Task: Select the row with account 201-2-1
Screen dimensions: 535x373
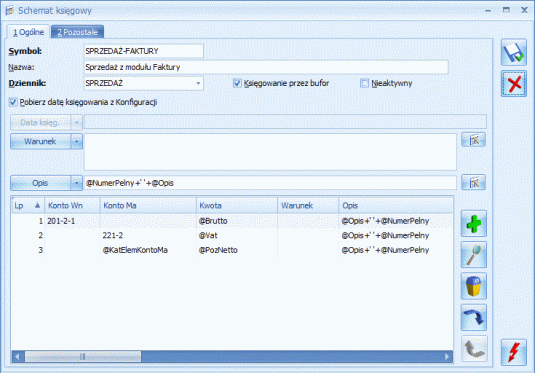Action: (x=232, y=221)
